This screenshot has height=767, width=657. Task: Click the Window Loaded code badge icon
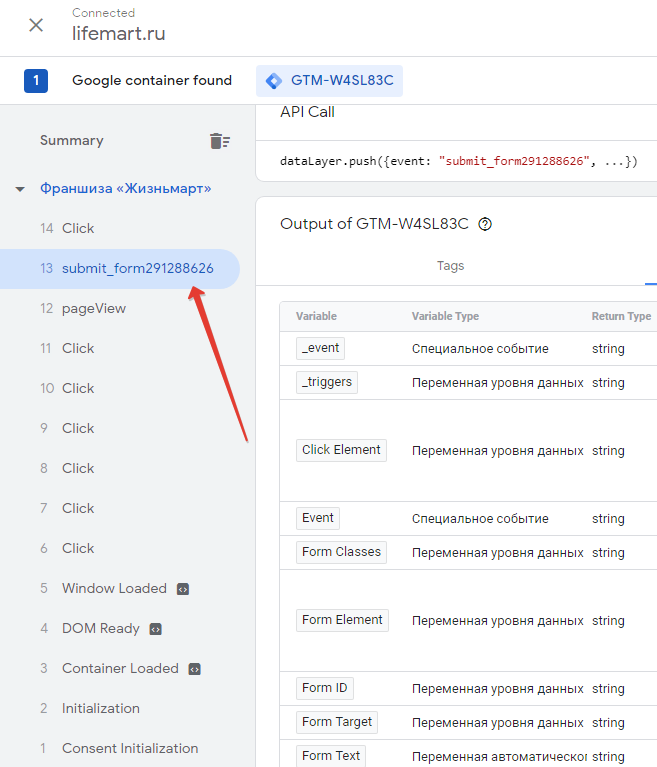[x=183, y=589]
